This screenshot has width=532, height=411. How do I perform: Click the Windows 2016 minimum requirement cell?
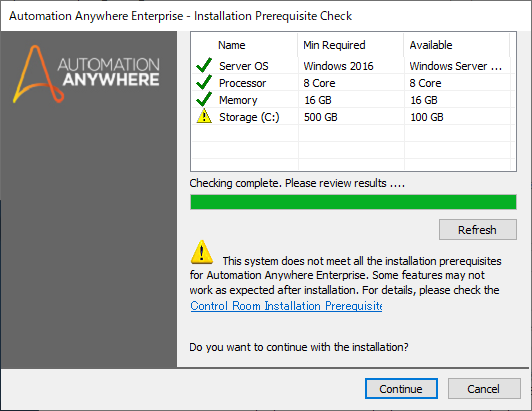point(338,66)
